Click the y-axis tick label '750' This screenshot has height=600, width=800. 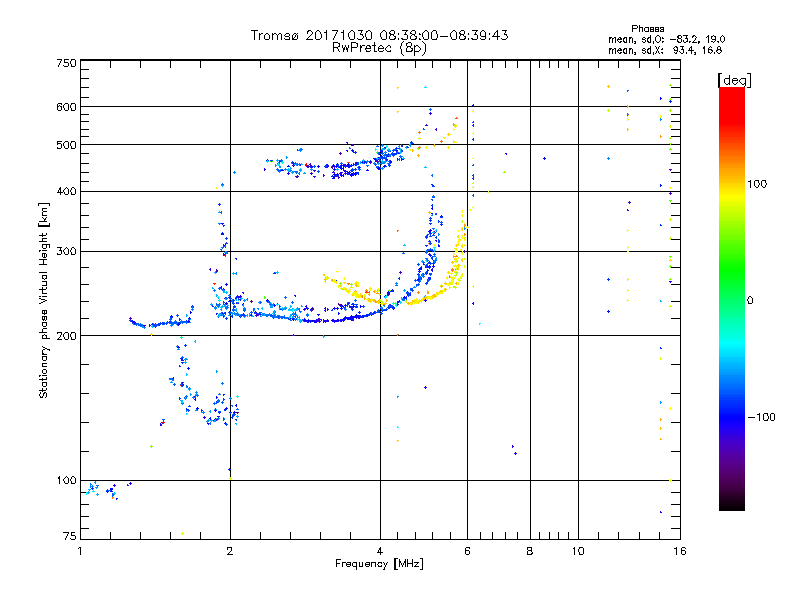pyautogui.click(x=66, y=63)
